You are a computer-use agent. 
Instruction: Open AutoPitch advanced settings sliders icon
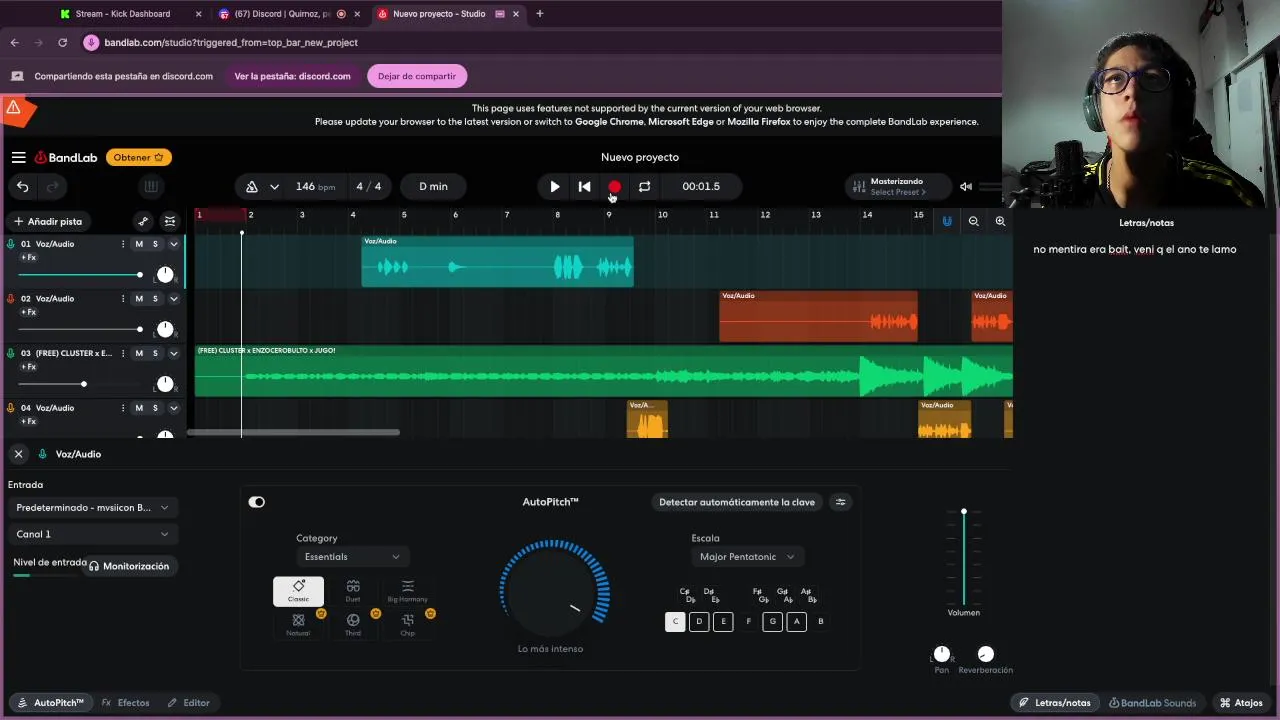point(841,502)
